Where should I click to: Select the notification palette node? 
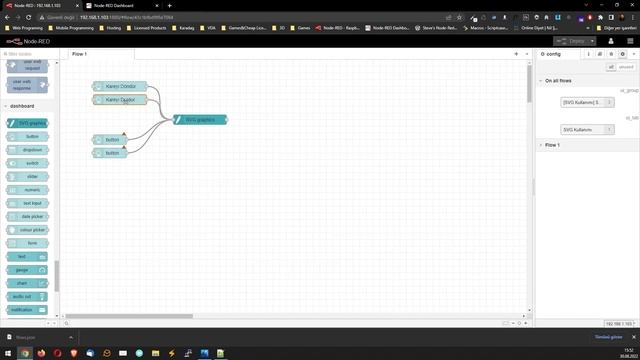click(x=27, y=310)
